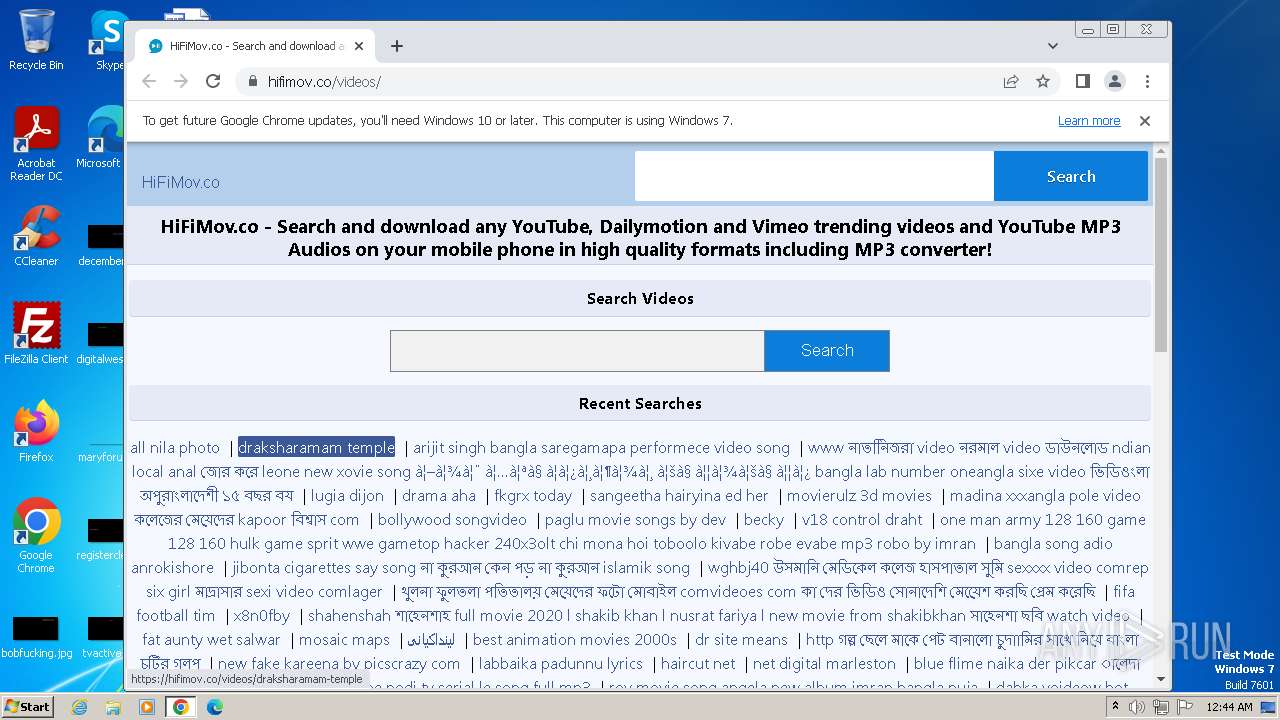Open 'v18 control draht' search link
The image size is (1280, 720).
[x=862, y=520]
